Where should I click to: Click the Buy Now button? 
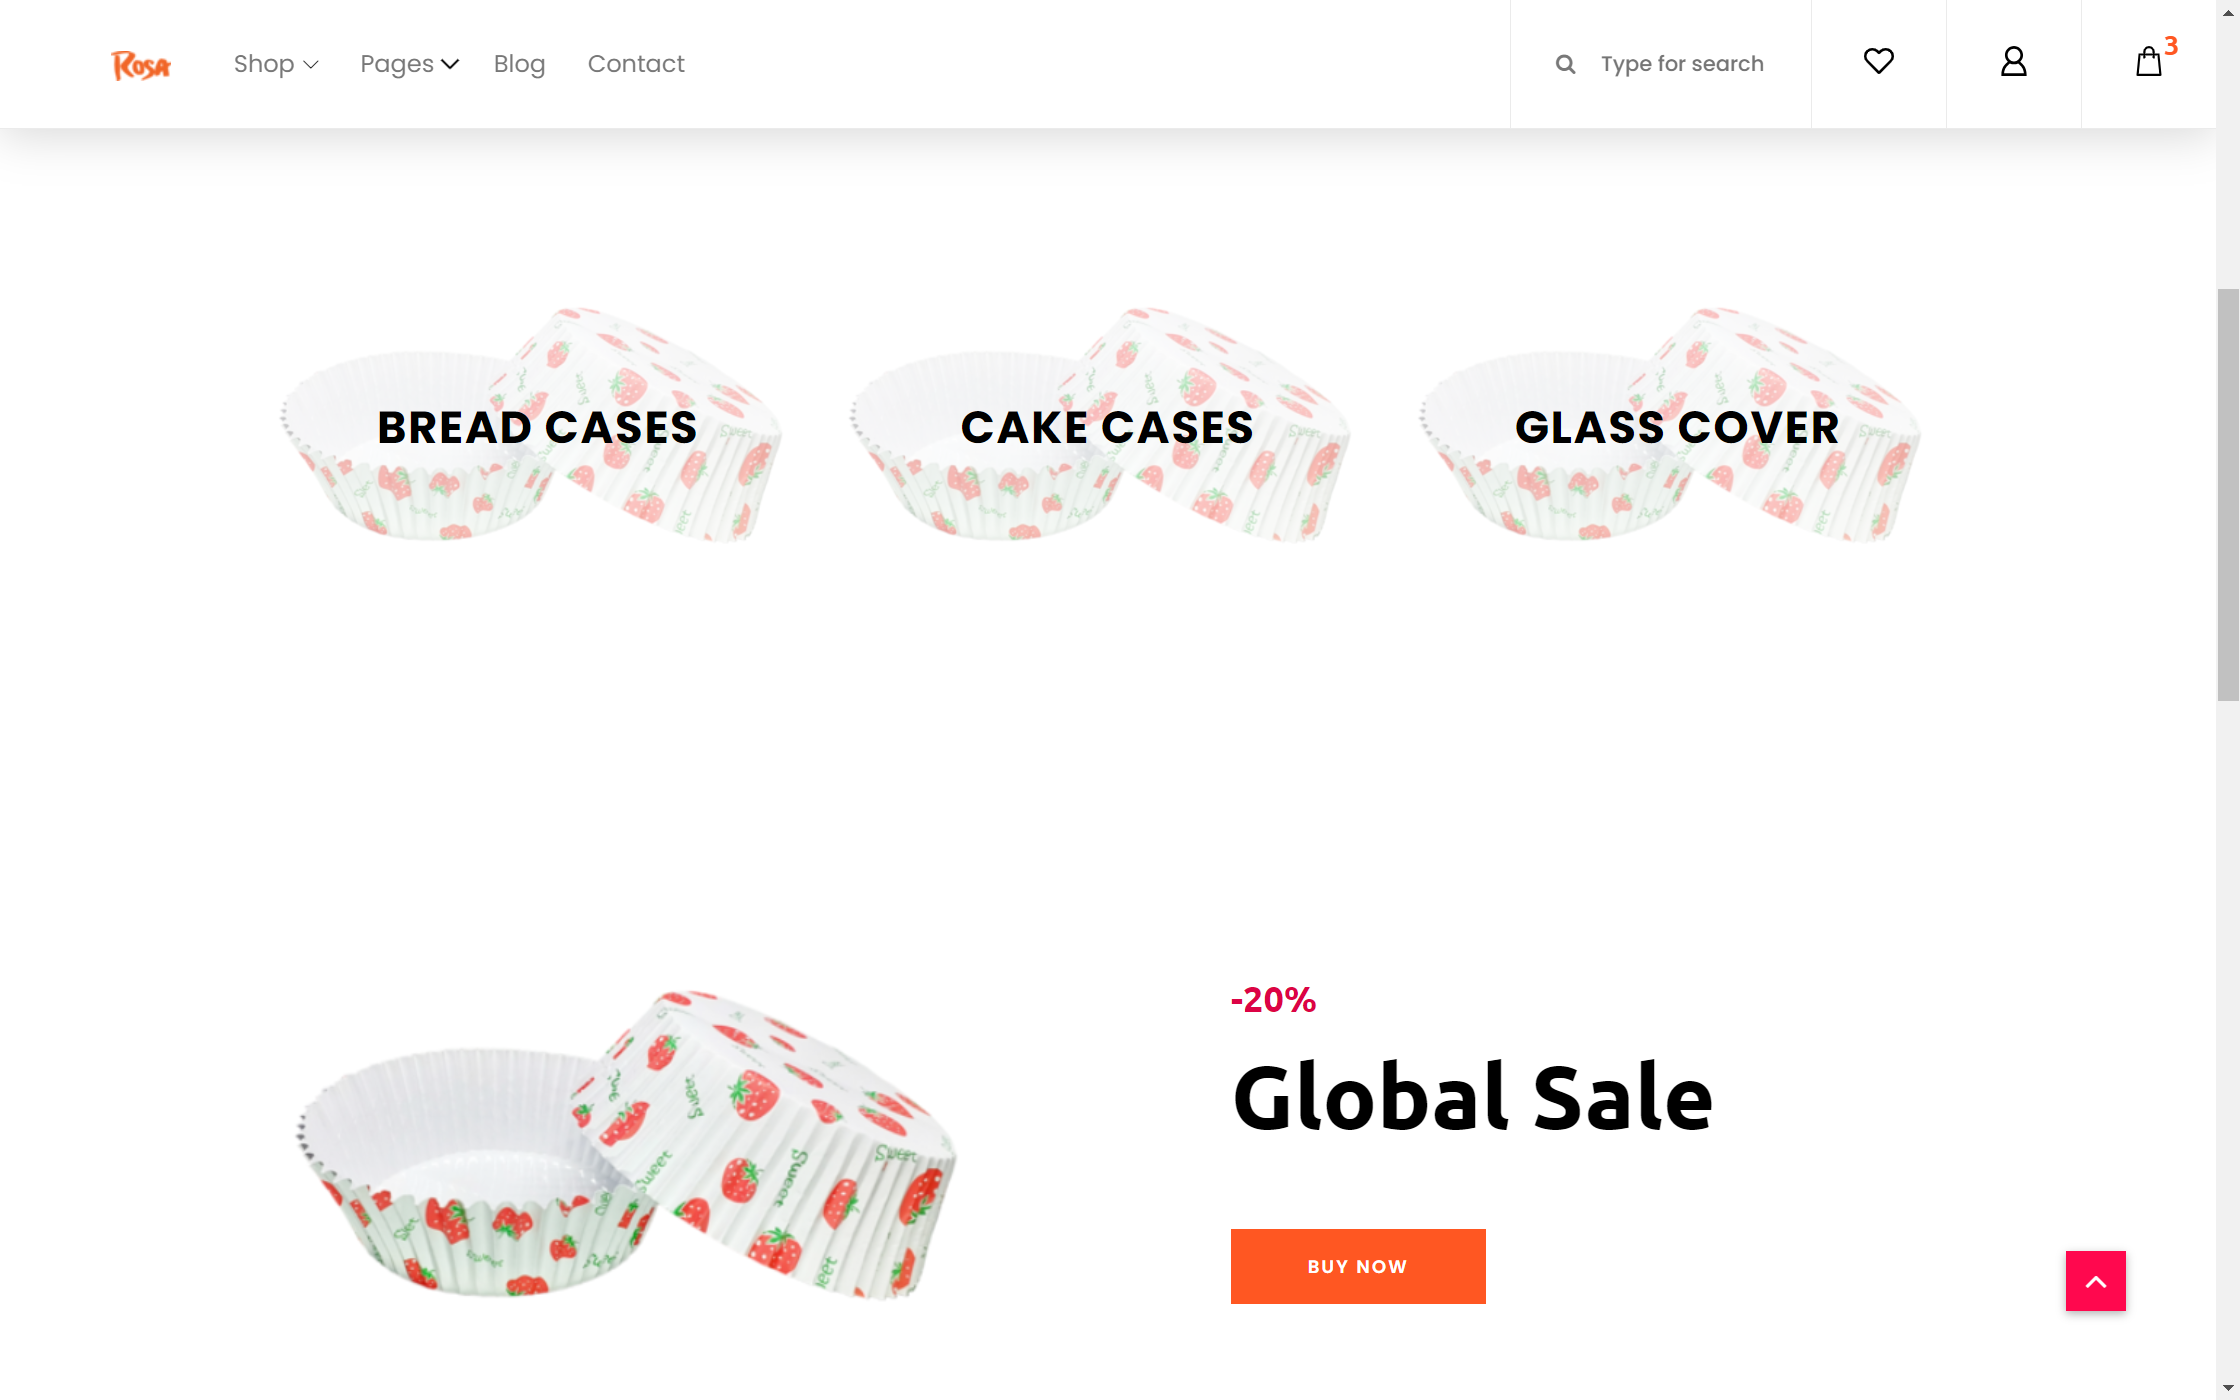(1358, 1266)
